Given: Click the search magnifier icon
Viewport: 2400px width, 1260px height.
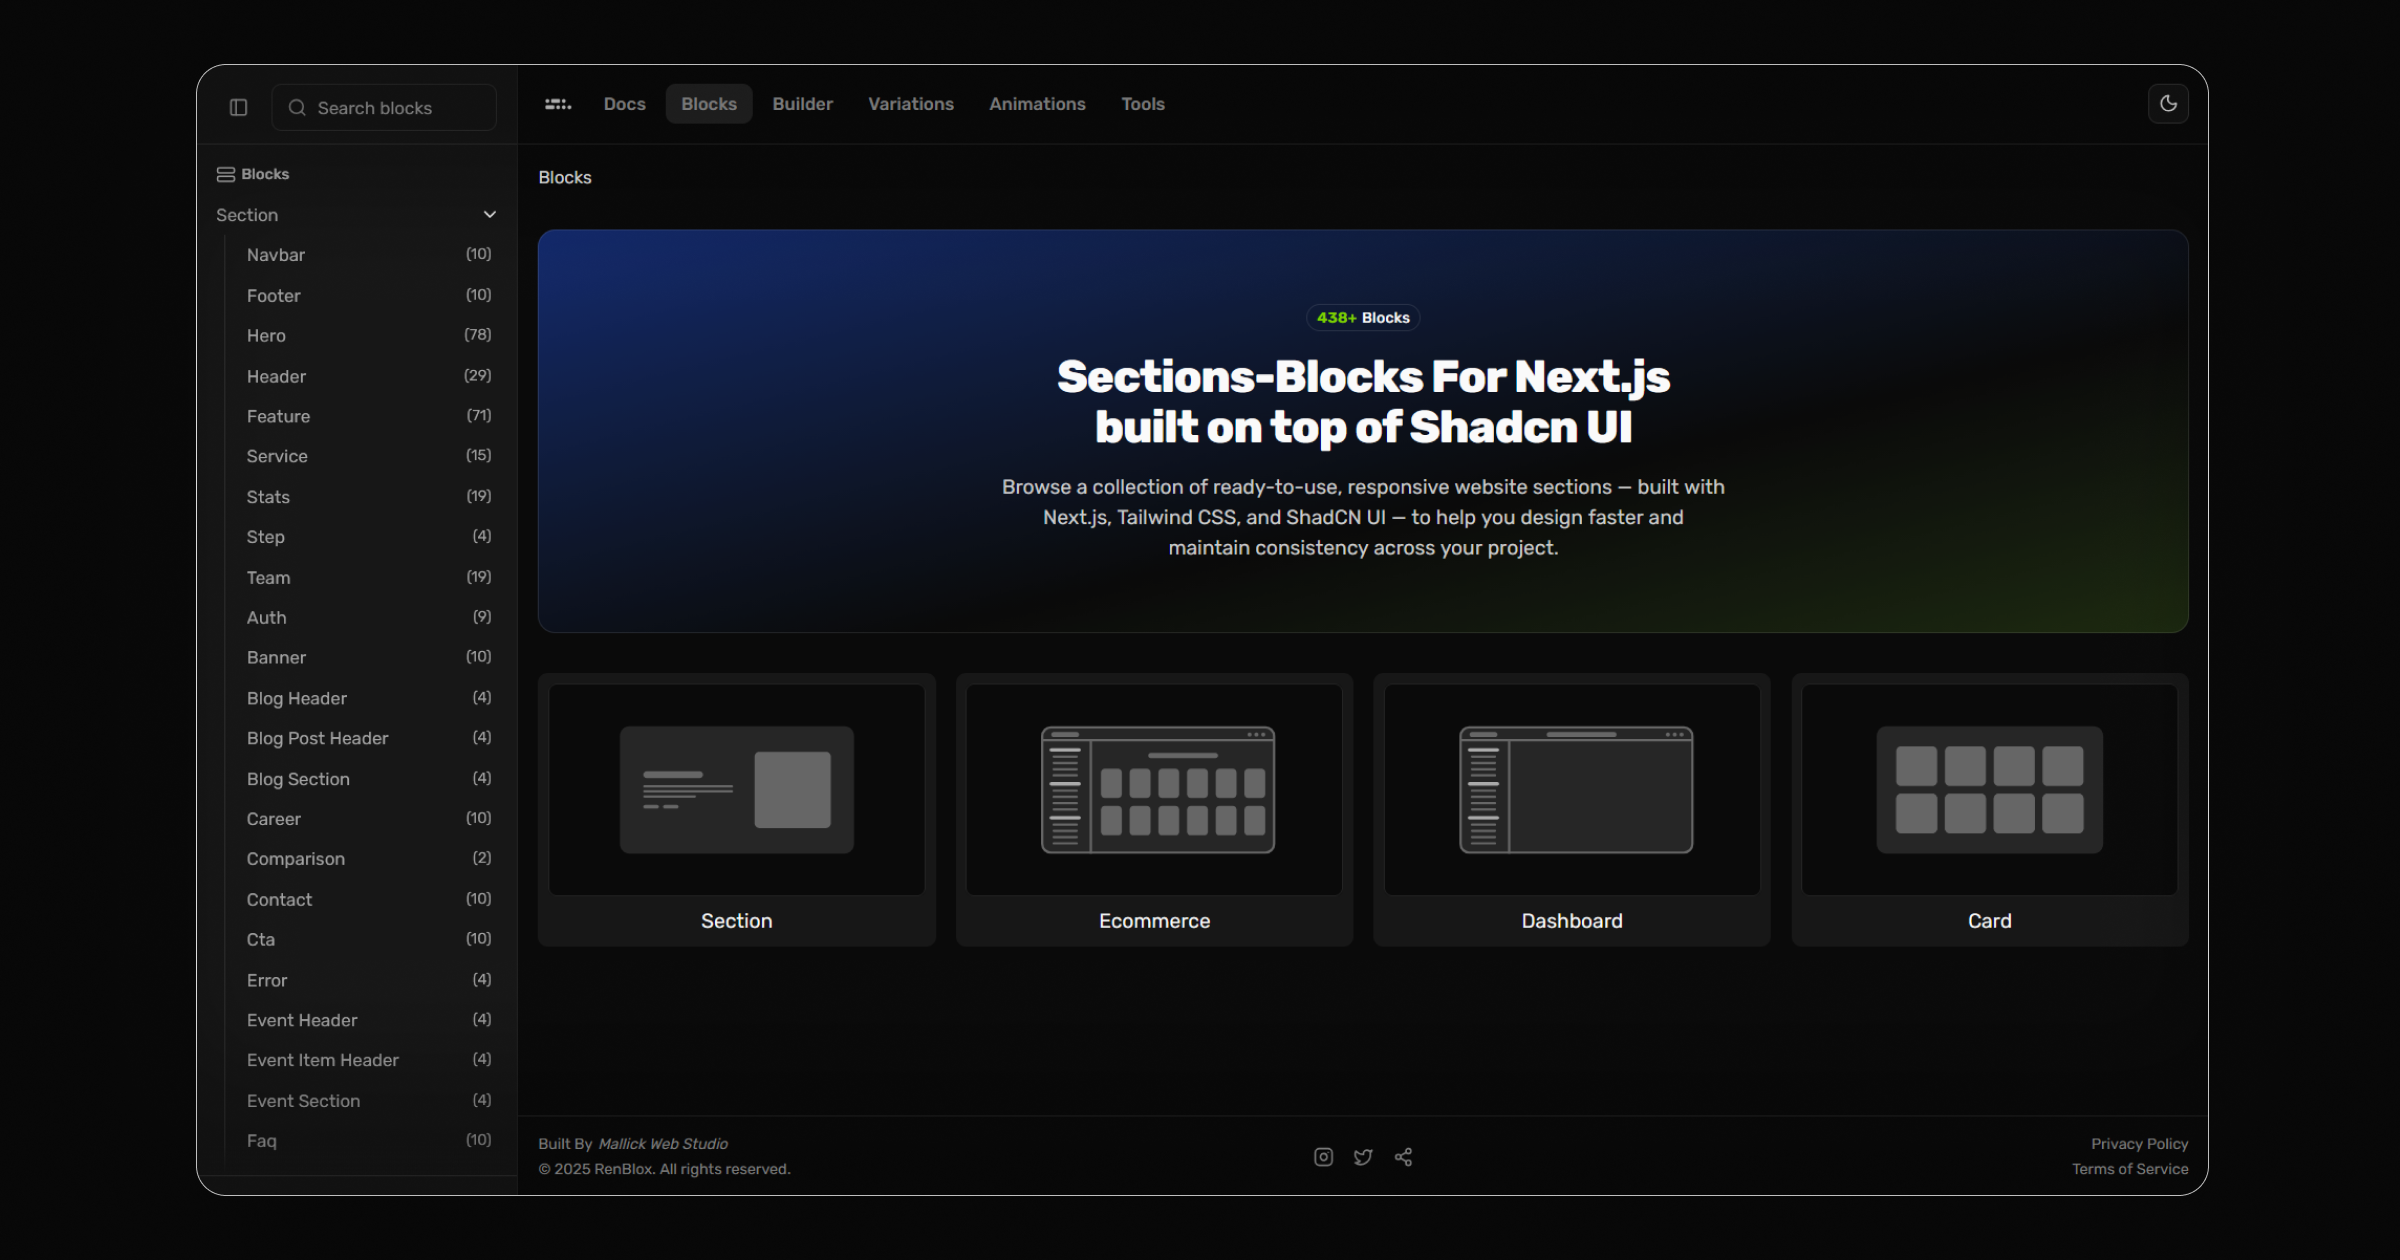Looking at the screenshot, I should click(297, 107).
